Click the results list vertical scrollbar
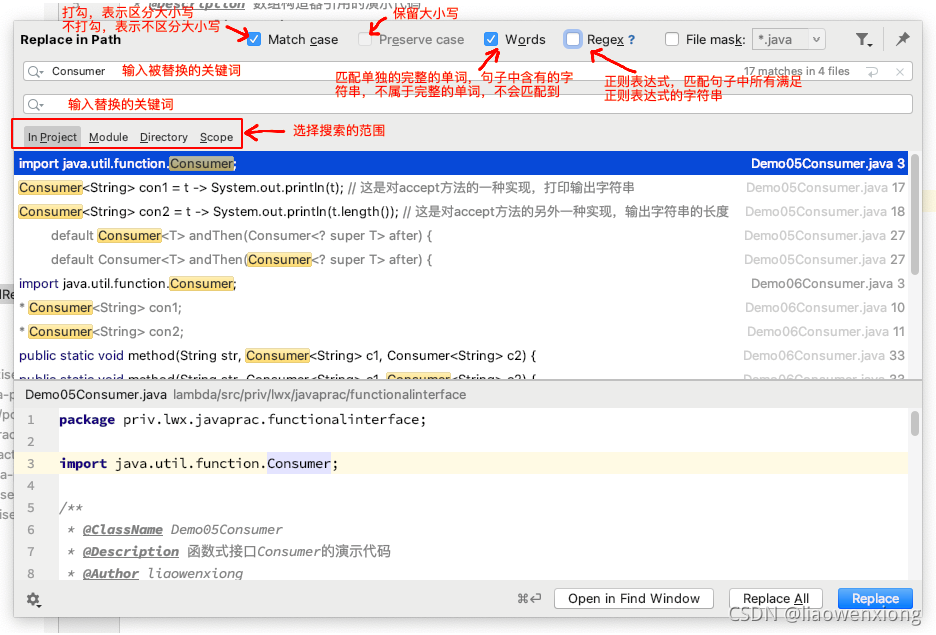936x635 pixels. coord(915,215)
